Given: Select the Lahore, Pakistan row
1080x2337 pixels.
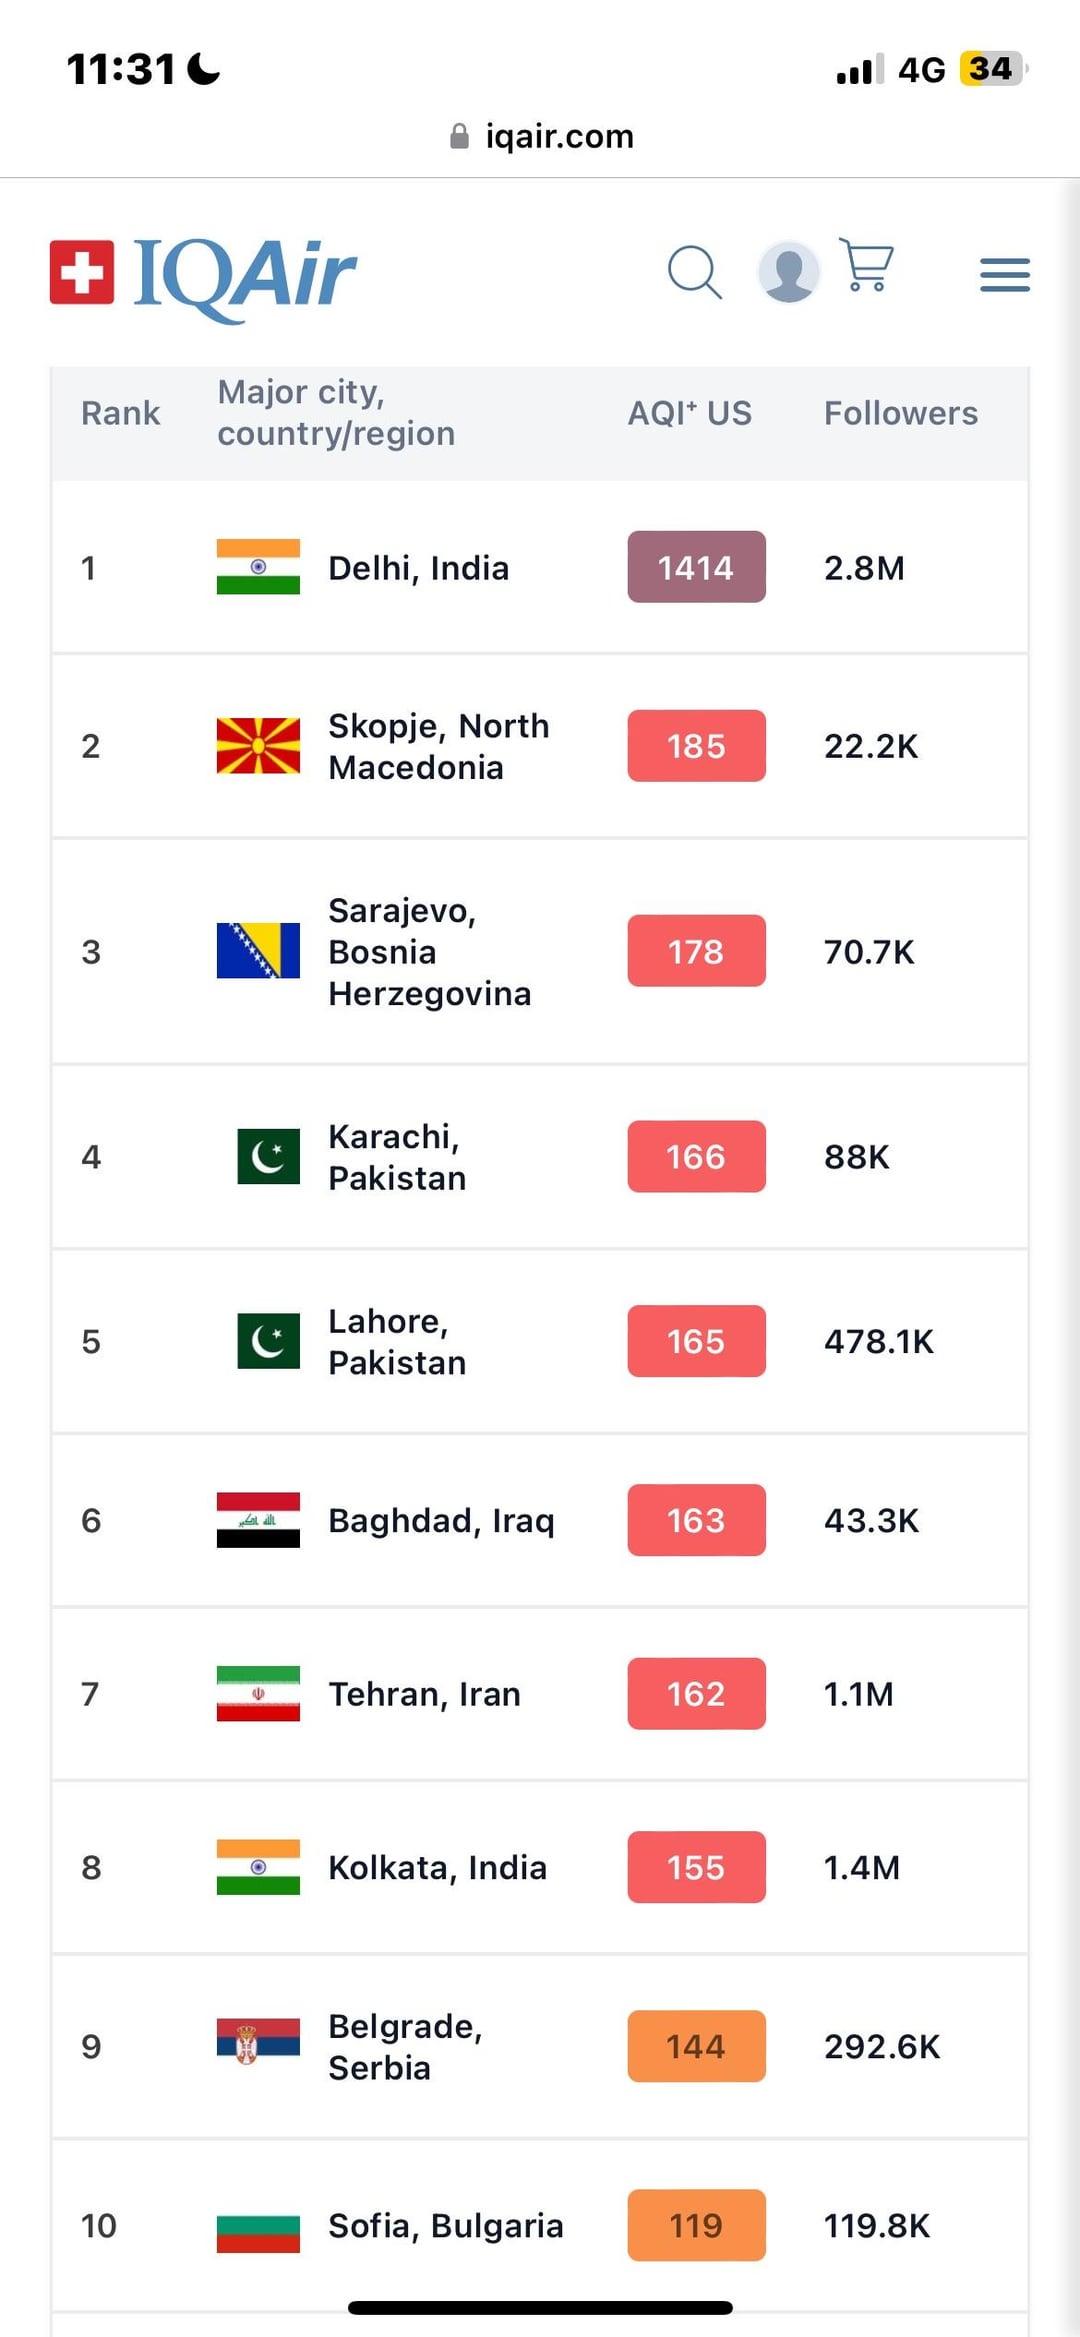Looking at the screenshot, I should [x=540, y=1341].
